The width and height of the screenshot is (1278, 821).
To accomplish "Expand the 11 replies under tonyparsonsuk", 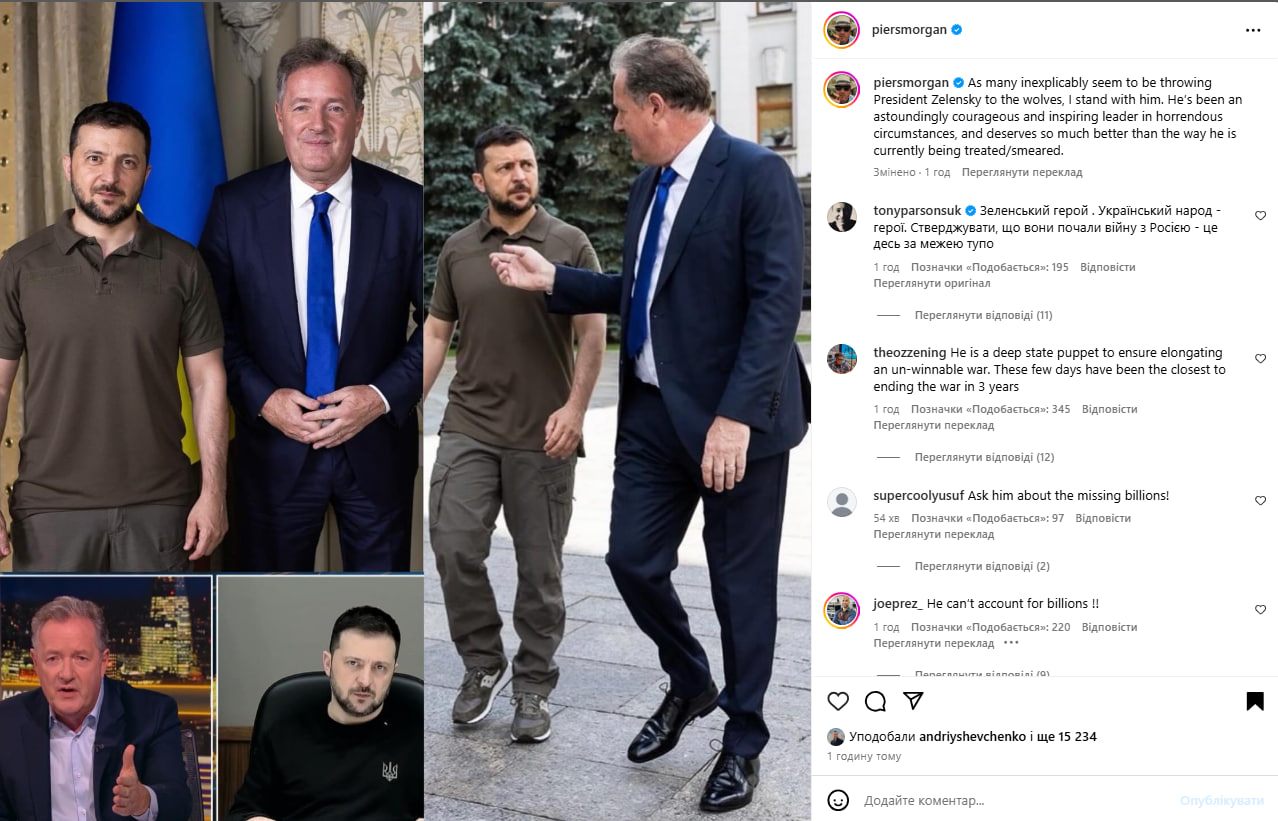I will [x=983, y=315].
